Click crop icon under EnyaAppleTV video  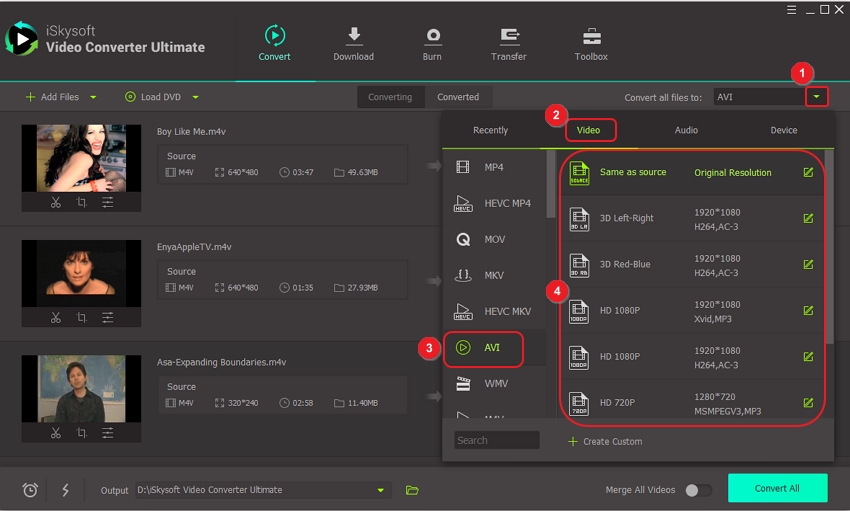[x=82, y=318]
